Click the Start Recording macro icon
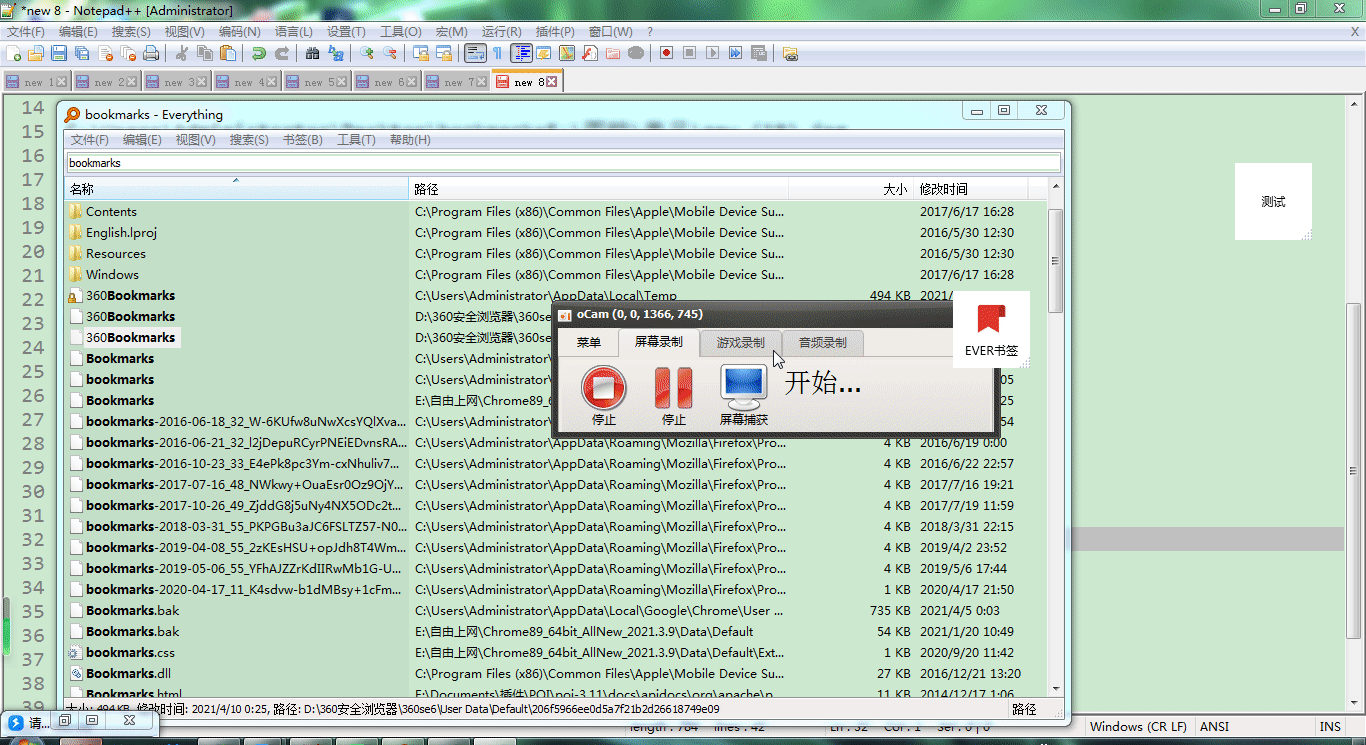The width and height of the screenshot is (1366, 745). pyautogui.click(x=666, y=53)
